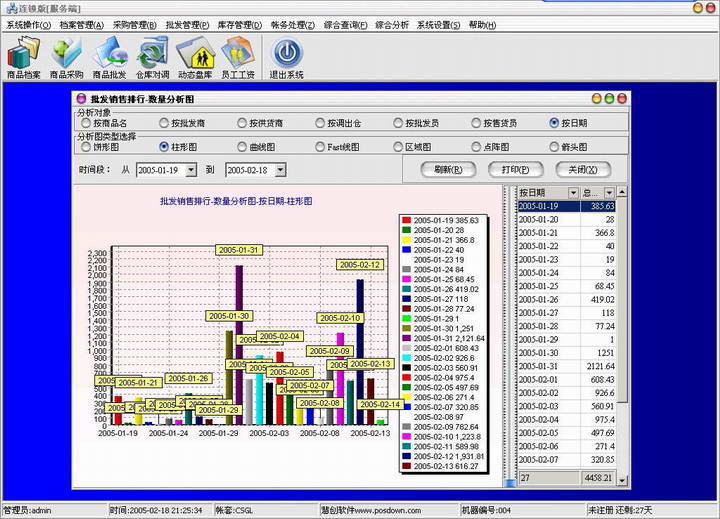This screenshot has width=720, height=519.
Task: Click the 刷新(R) refresh button
Action: (x=448, y=169)
